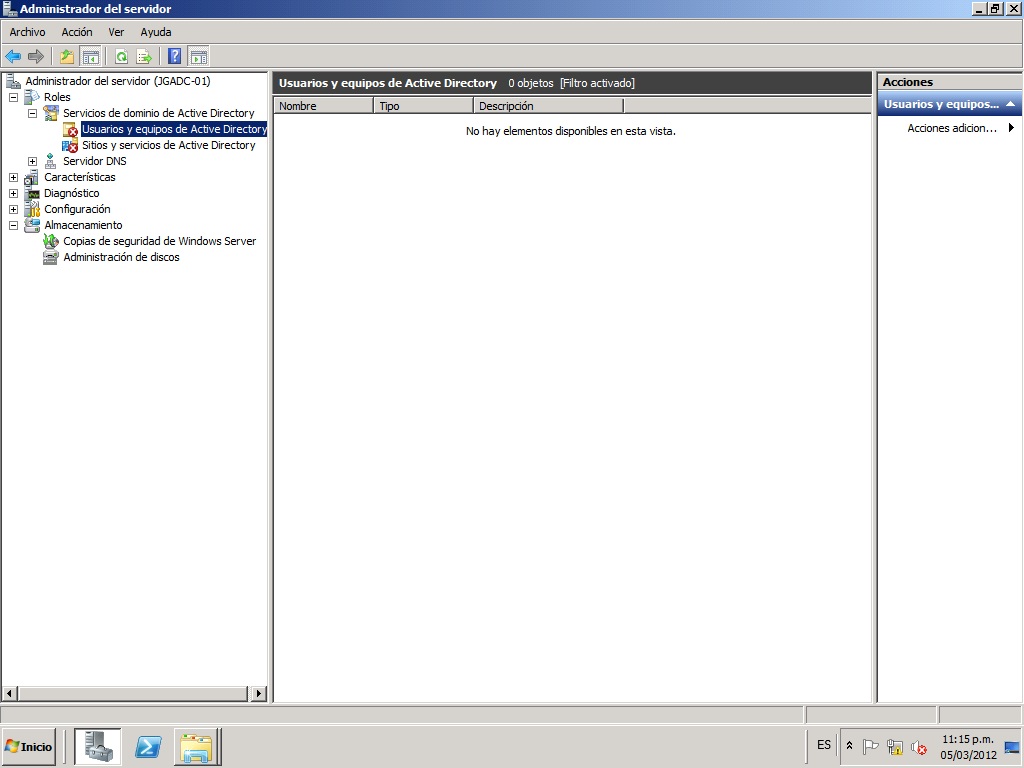This screenshot has height=768, width=1024.
Task: Click the Almacenamiento storage icon
Action: [x=31, y=225]
